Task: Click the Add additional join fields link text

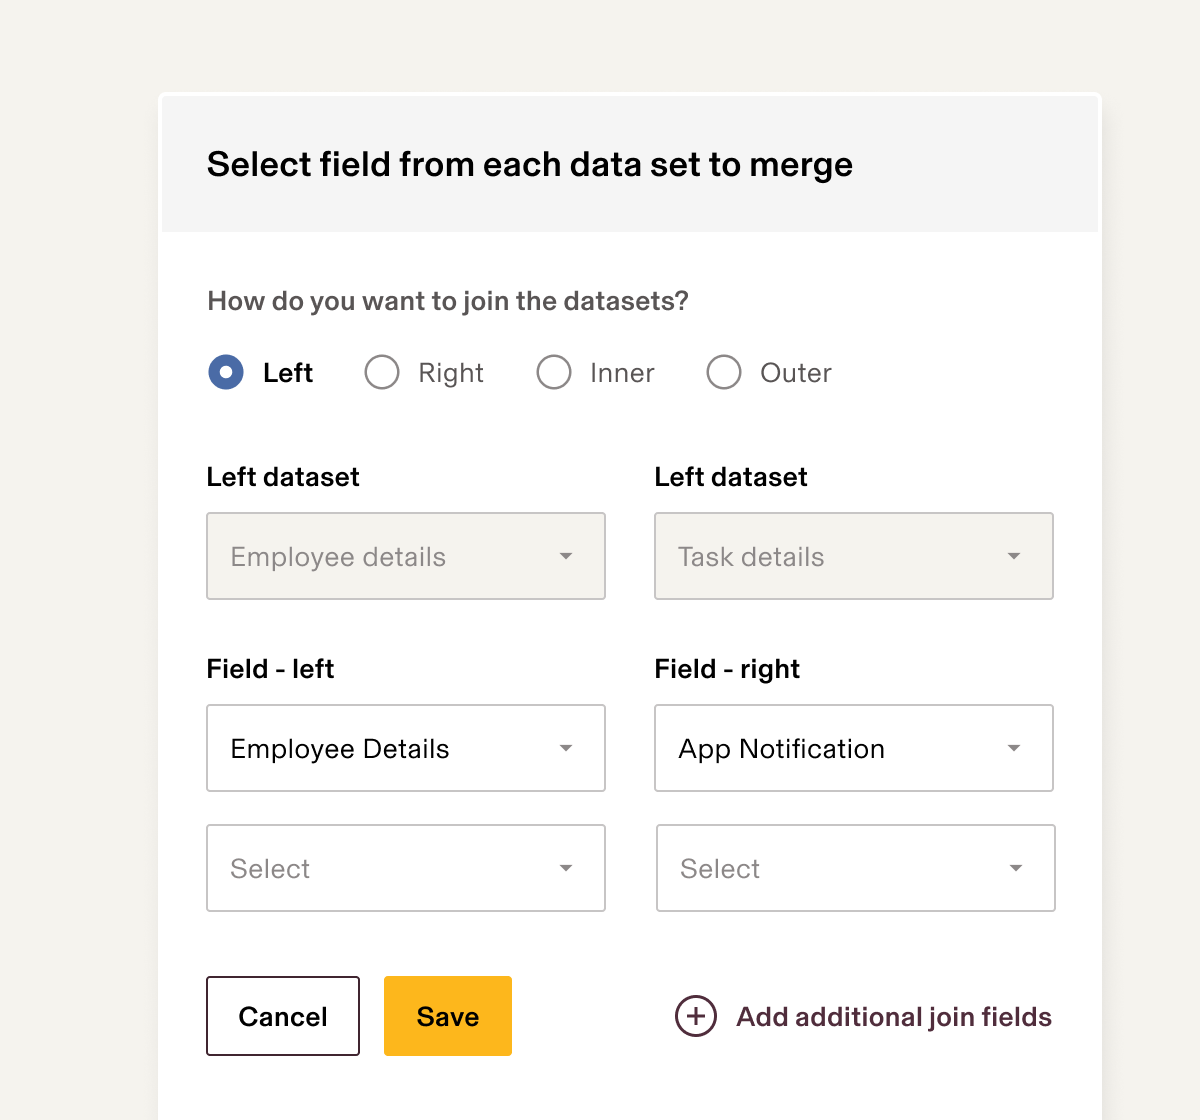Action: pyautogui.click(x=894, y=1017)
